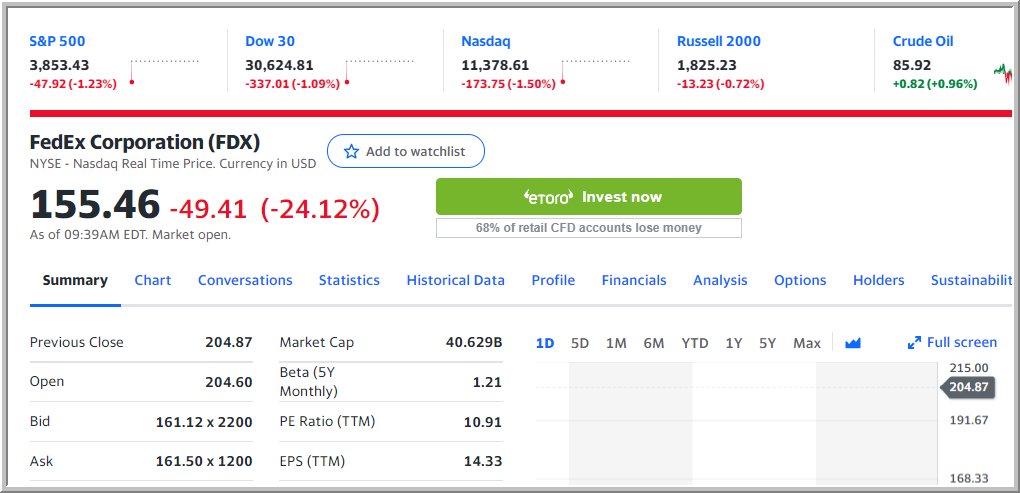Switch to the Profile tab
1020x493 pixels.
click(x=554, y=280)
